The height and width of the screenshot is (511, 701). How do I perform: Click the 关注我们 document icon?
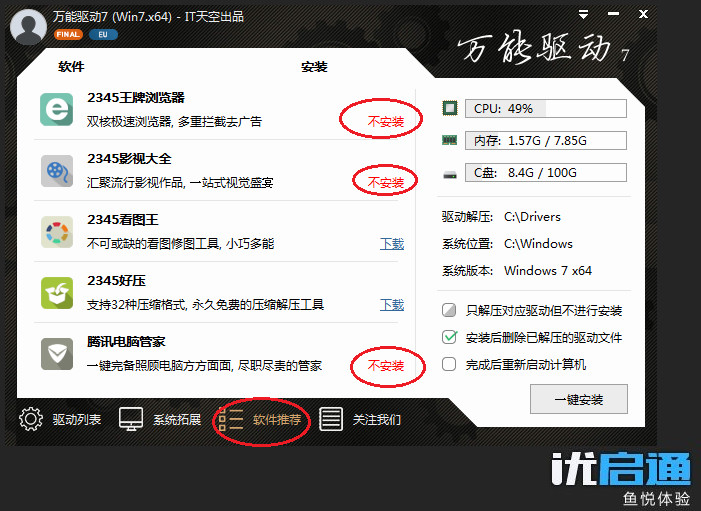click(x=331, y=419)
